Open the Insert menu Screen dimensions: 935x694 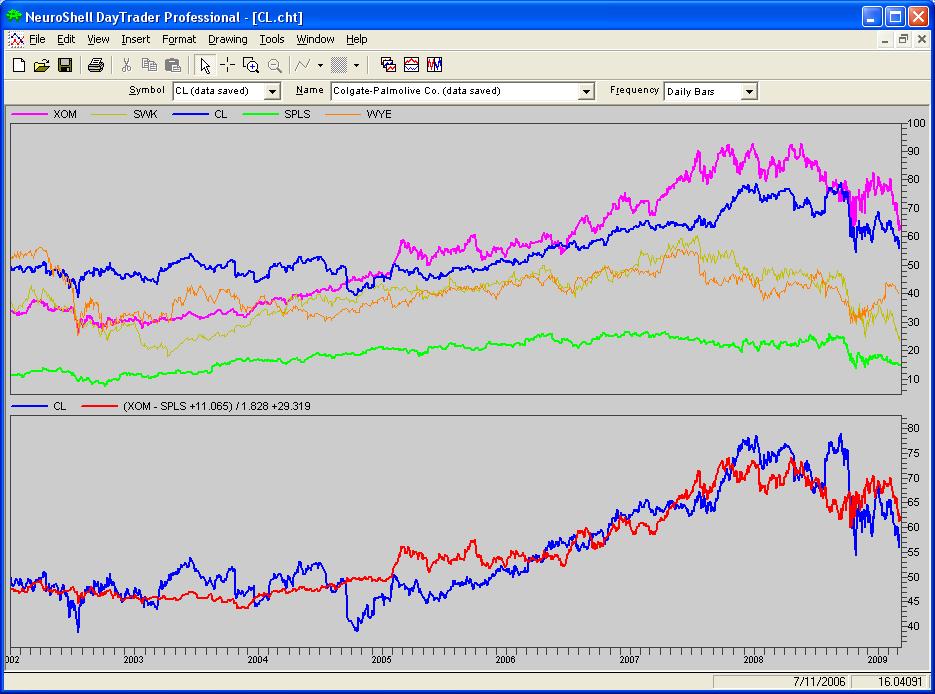click(x=135, y=39)
